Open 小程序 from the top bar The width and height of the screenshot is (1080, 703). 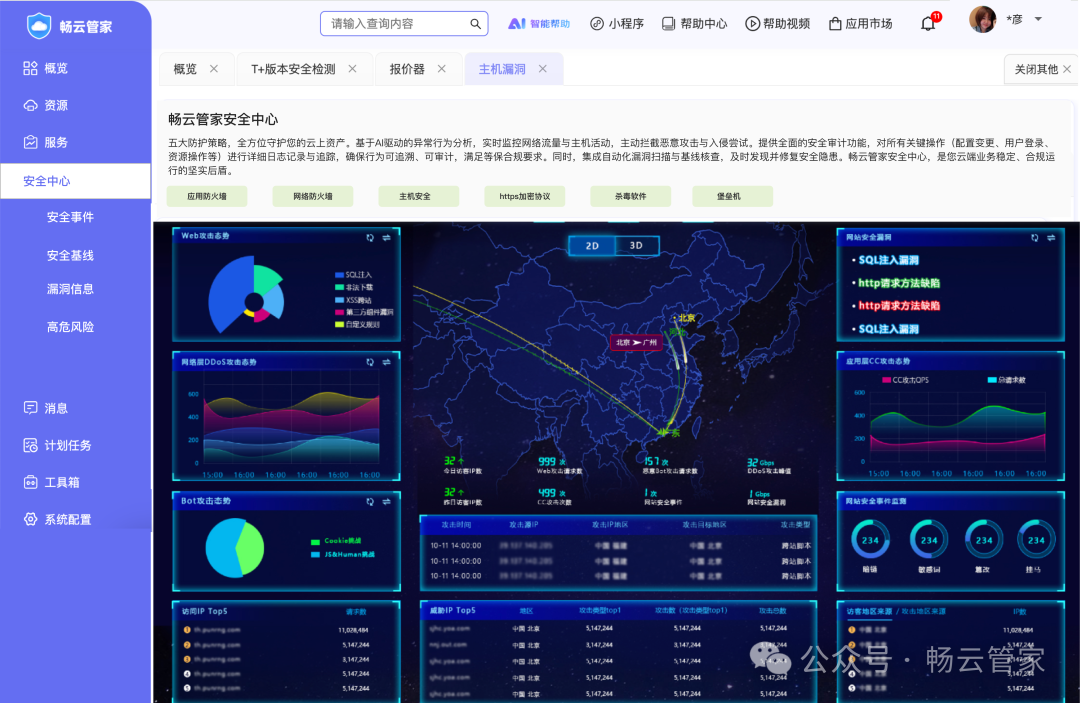(617, 22)
